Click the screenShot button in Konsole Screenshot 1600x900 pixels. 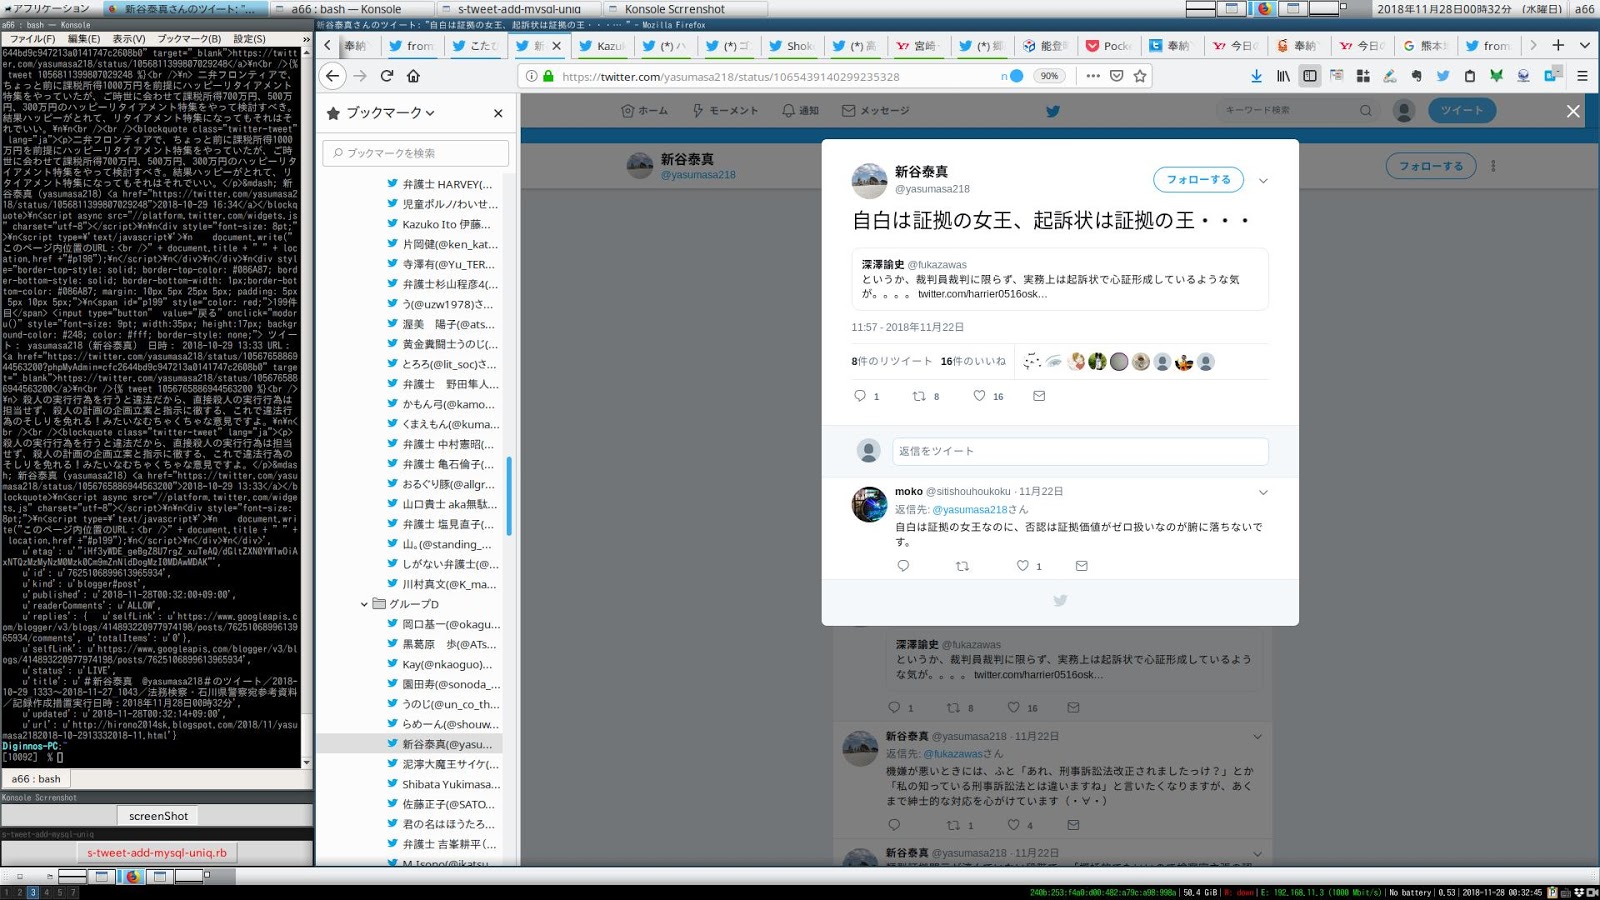coord(158,816)
